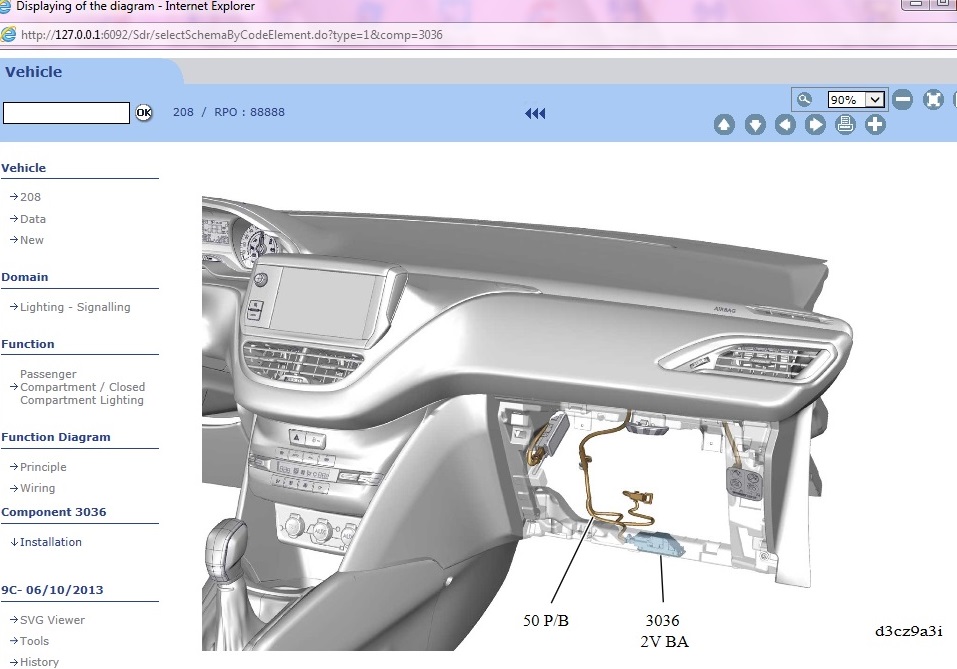Pan diagram down with down-arrow icon

pyautogui.click(x=755, y=125)
